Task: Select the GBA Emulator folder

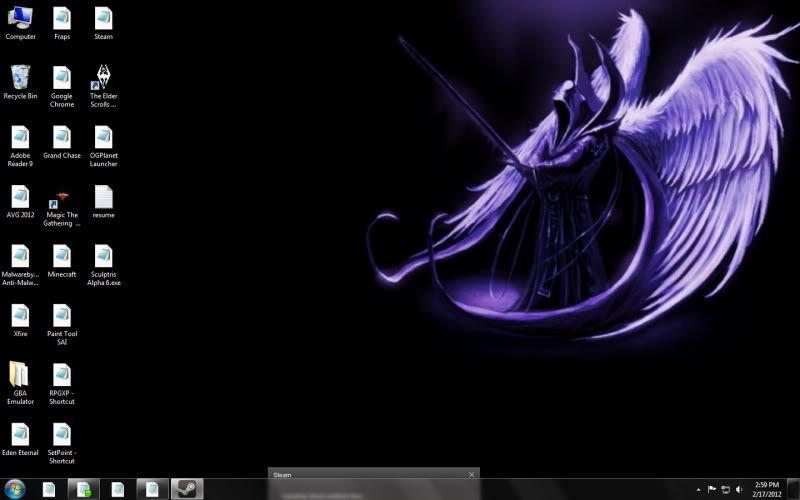Action: [20, 384]
